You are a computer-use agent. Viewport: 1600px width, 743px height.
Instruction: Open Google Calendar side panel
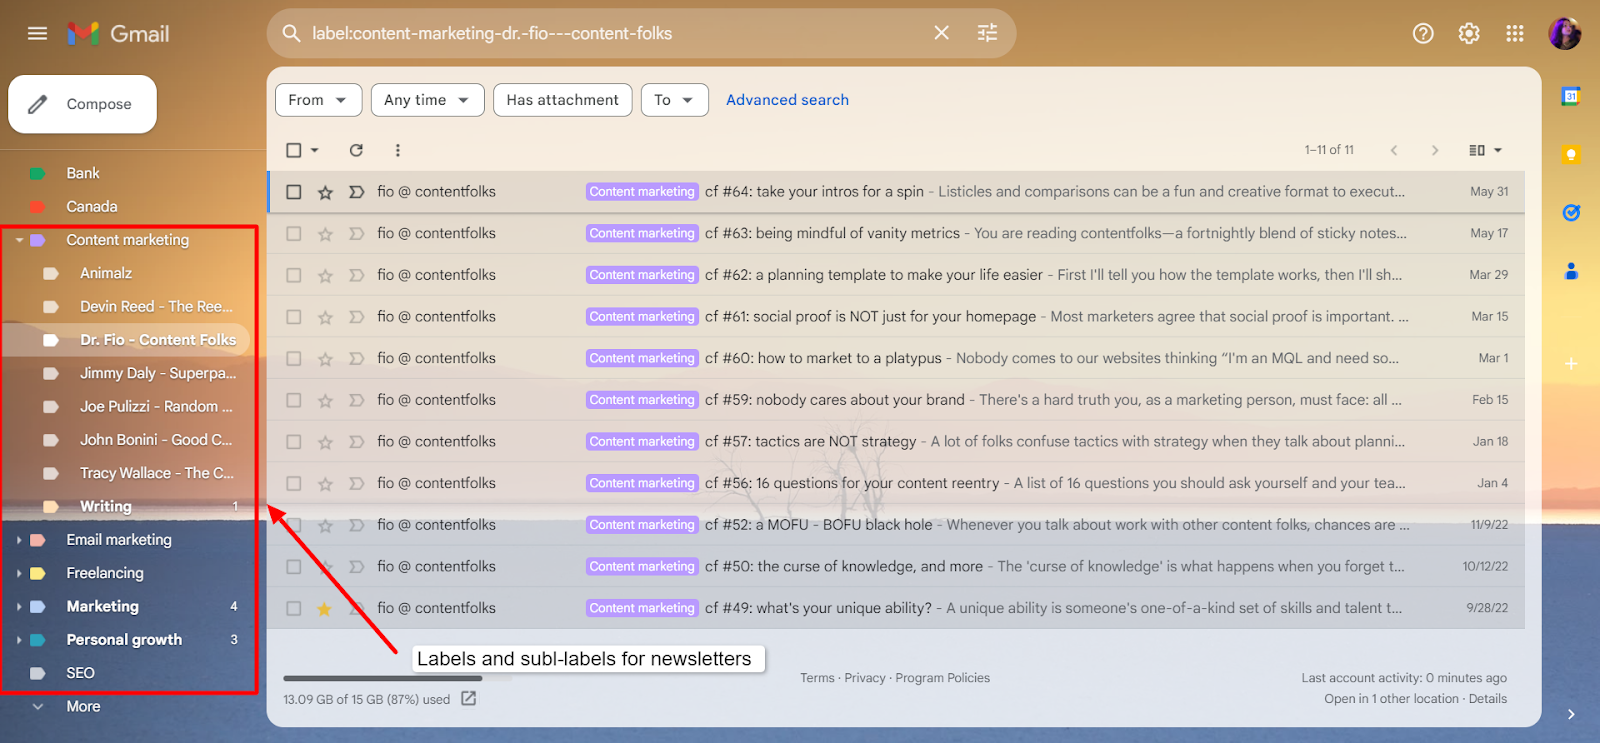(x=1571, y=97)
